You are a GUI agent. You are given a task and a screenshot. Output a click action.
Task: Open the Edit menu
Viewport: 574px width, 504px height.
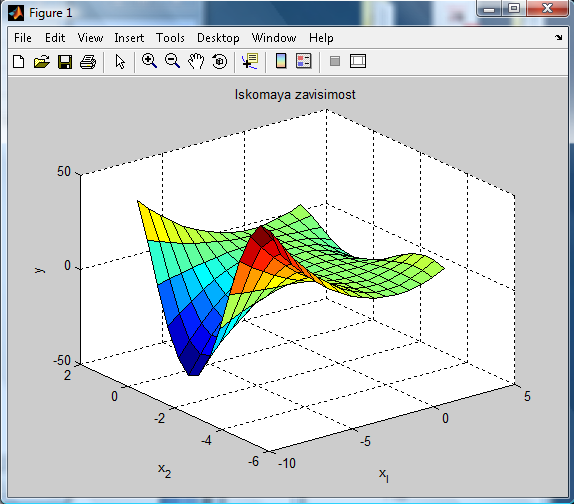point(55,38)
